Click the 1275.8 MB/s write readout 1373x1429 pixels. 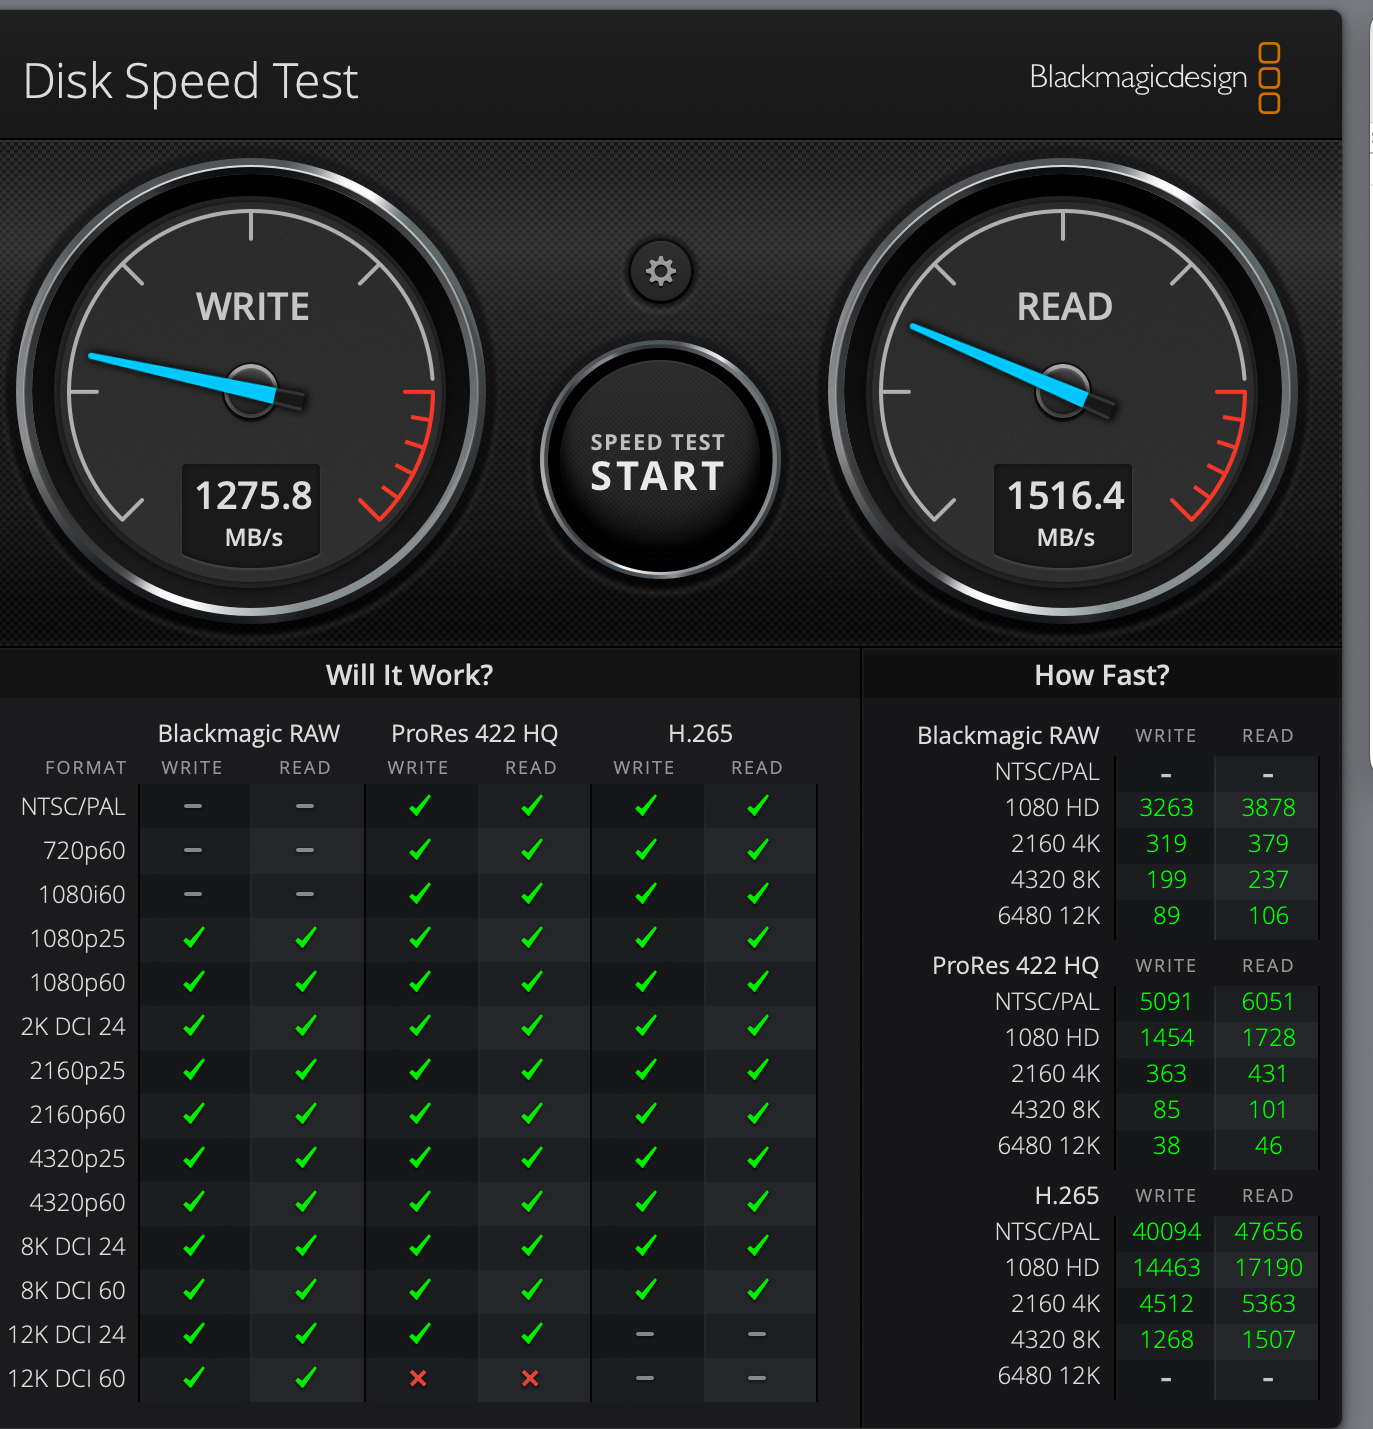click(x=252, y=510)
